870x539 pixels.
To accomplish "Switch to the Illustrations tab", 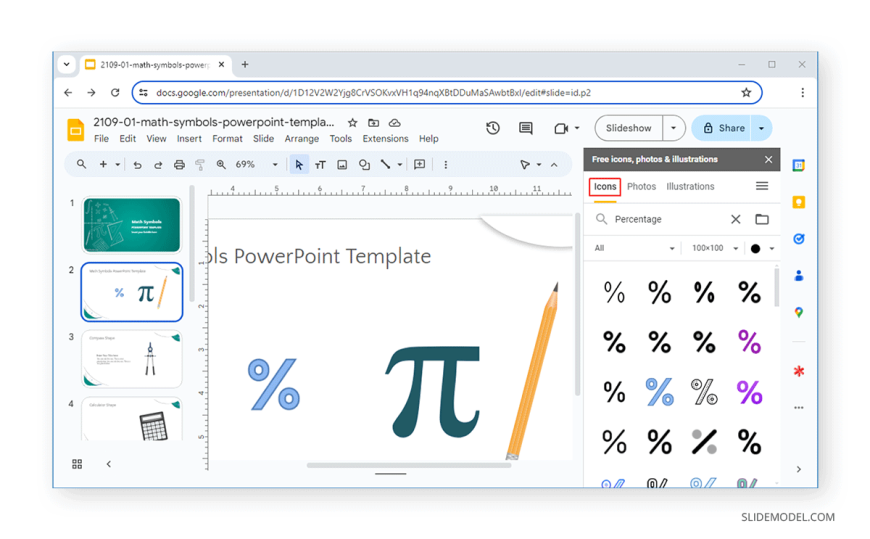I will pos(690,187).
